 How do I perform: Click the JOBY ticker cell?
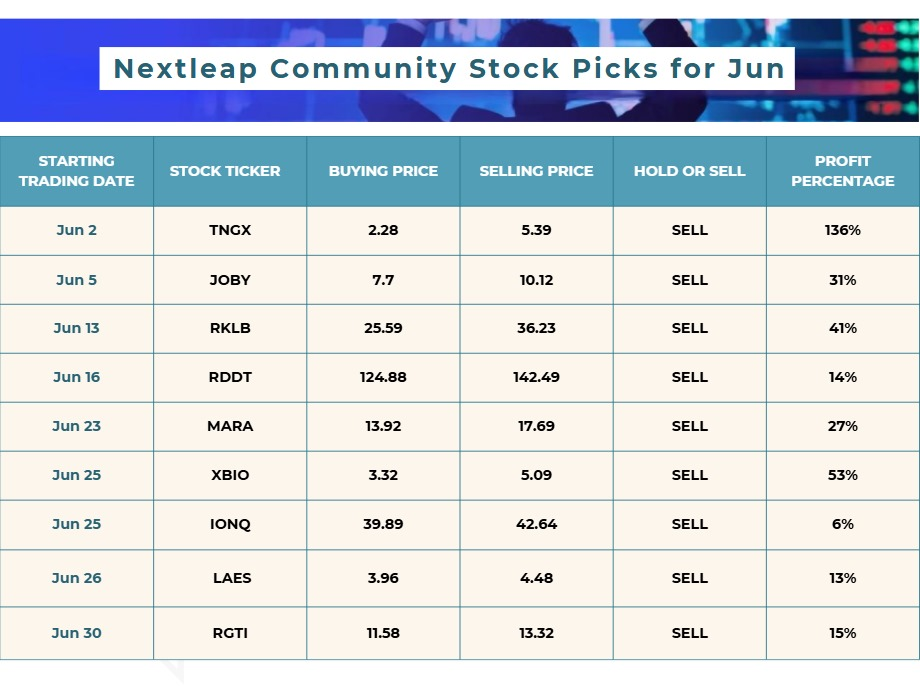(230, 280)
